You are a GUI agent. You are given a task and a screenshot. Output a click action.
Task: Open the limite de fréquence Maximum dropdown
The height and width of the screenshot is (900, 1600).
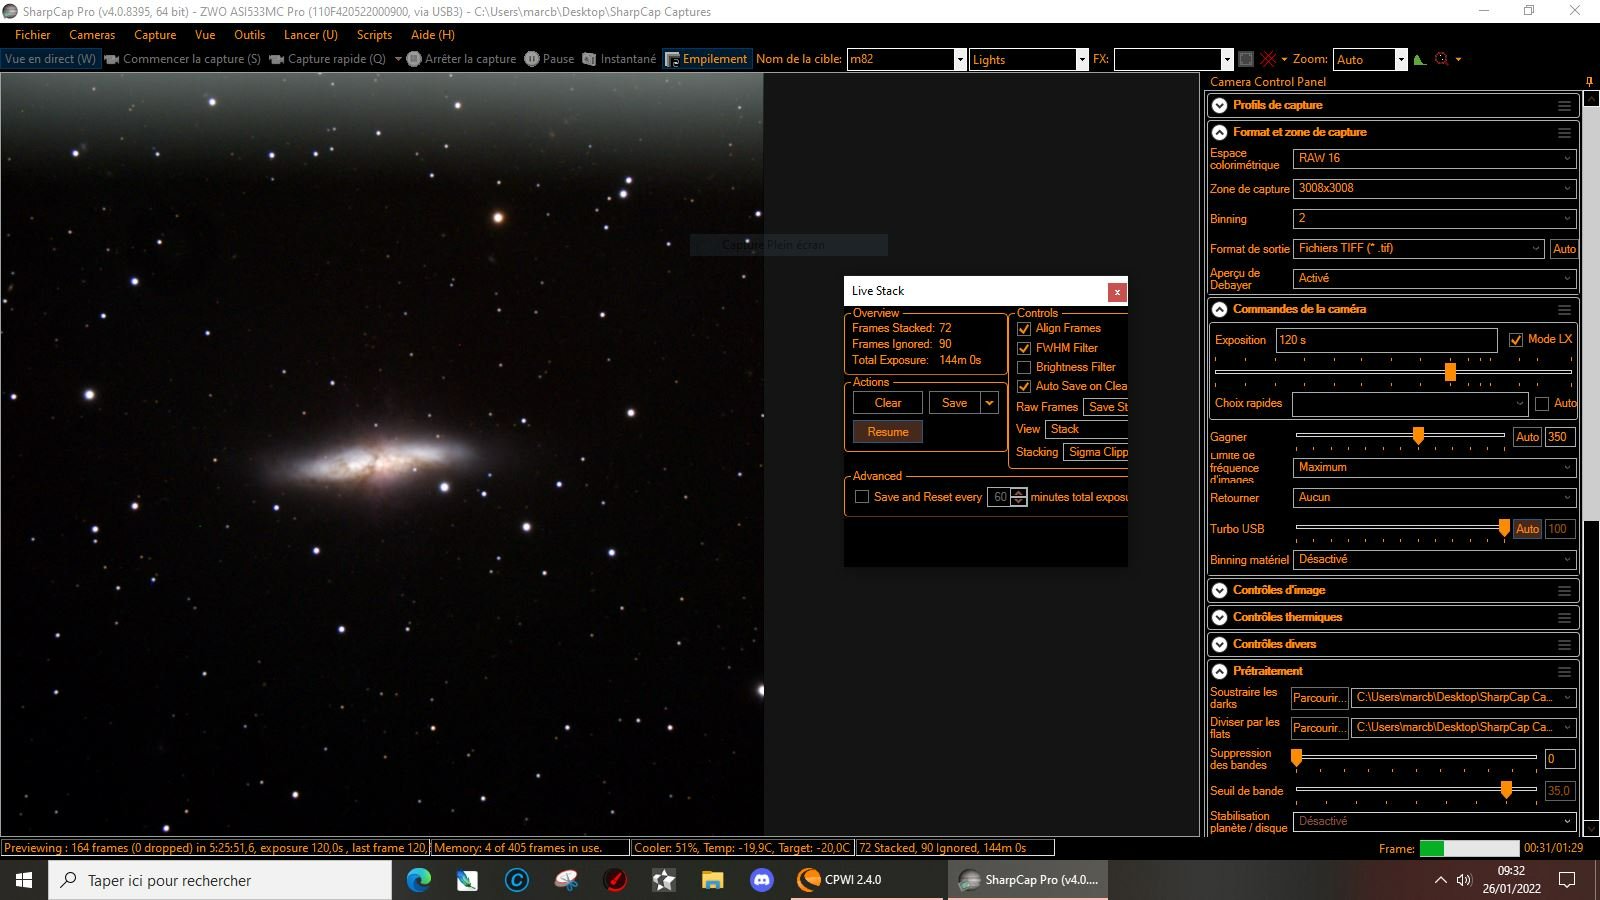1435,467
